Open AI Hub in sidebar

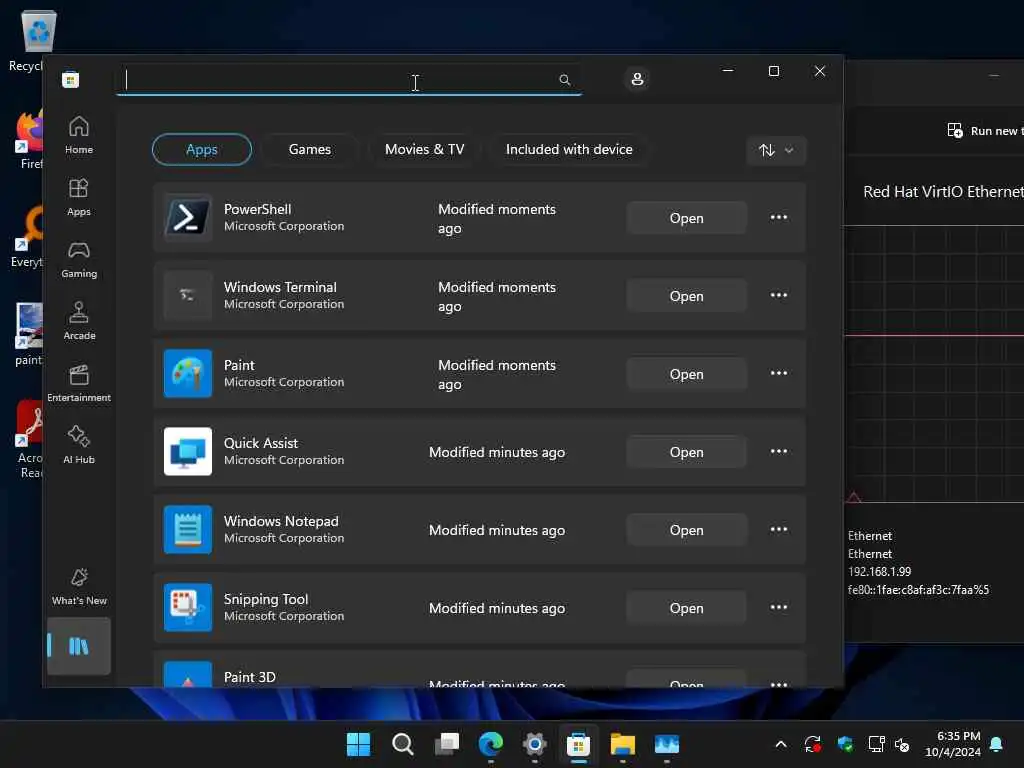[x=79, y=445]
